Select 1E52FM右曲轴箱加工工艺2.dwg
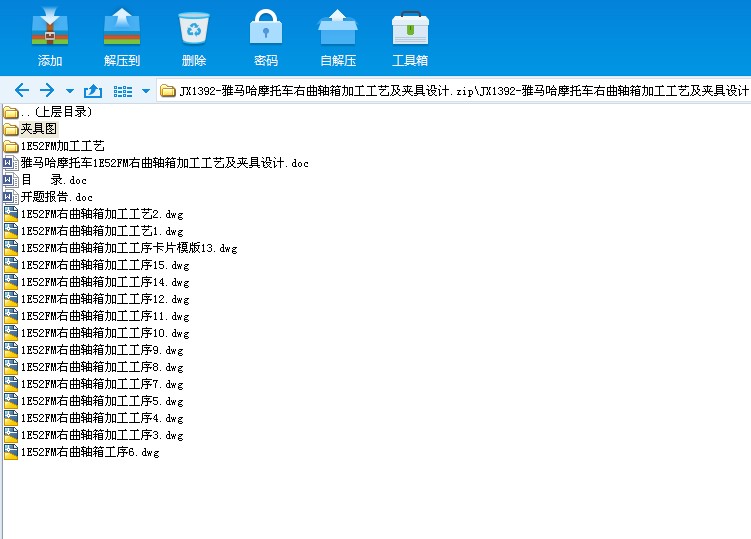 [x=93, y=214]
